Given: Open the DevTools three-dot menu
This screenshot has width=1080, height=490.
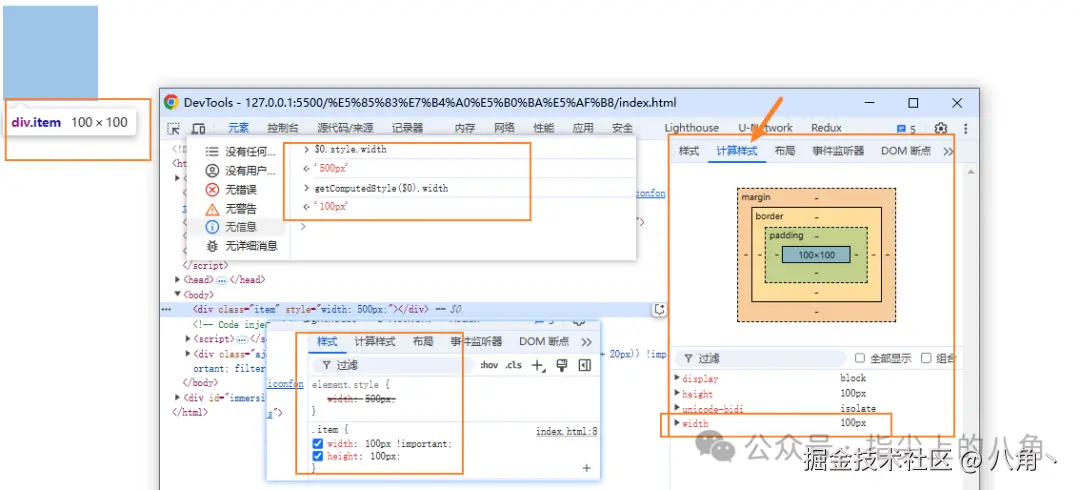Looking at the screenshot, I should click(x=966, y=128).
